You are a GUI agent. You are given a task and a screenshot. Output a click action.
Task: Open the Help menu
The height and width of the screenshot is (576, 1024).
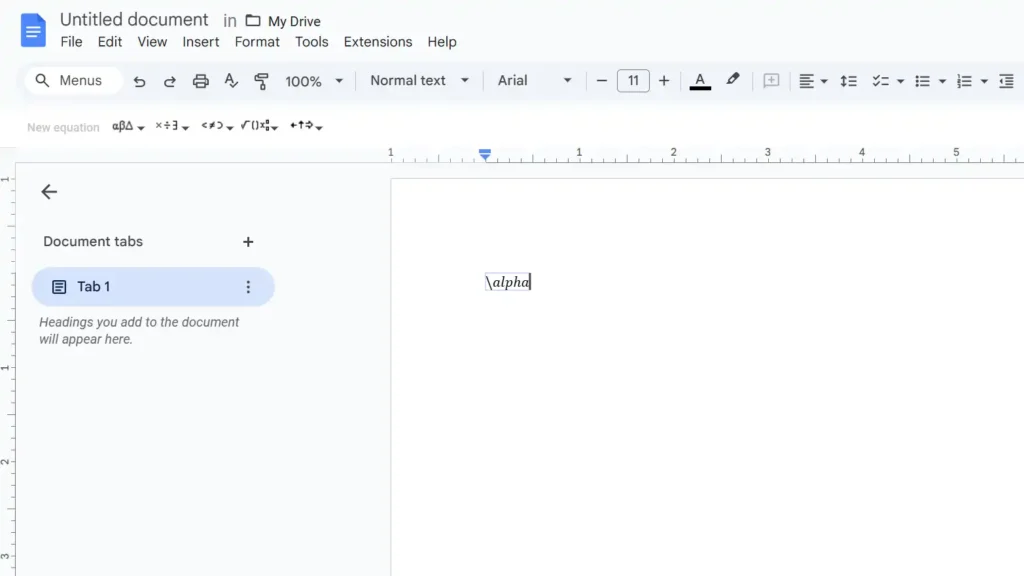tap(442, 42)
